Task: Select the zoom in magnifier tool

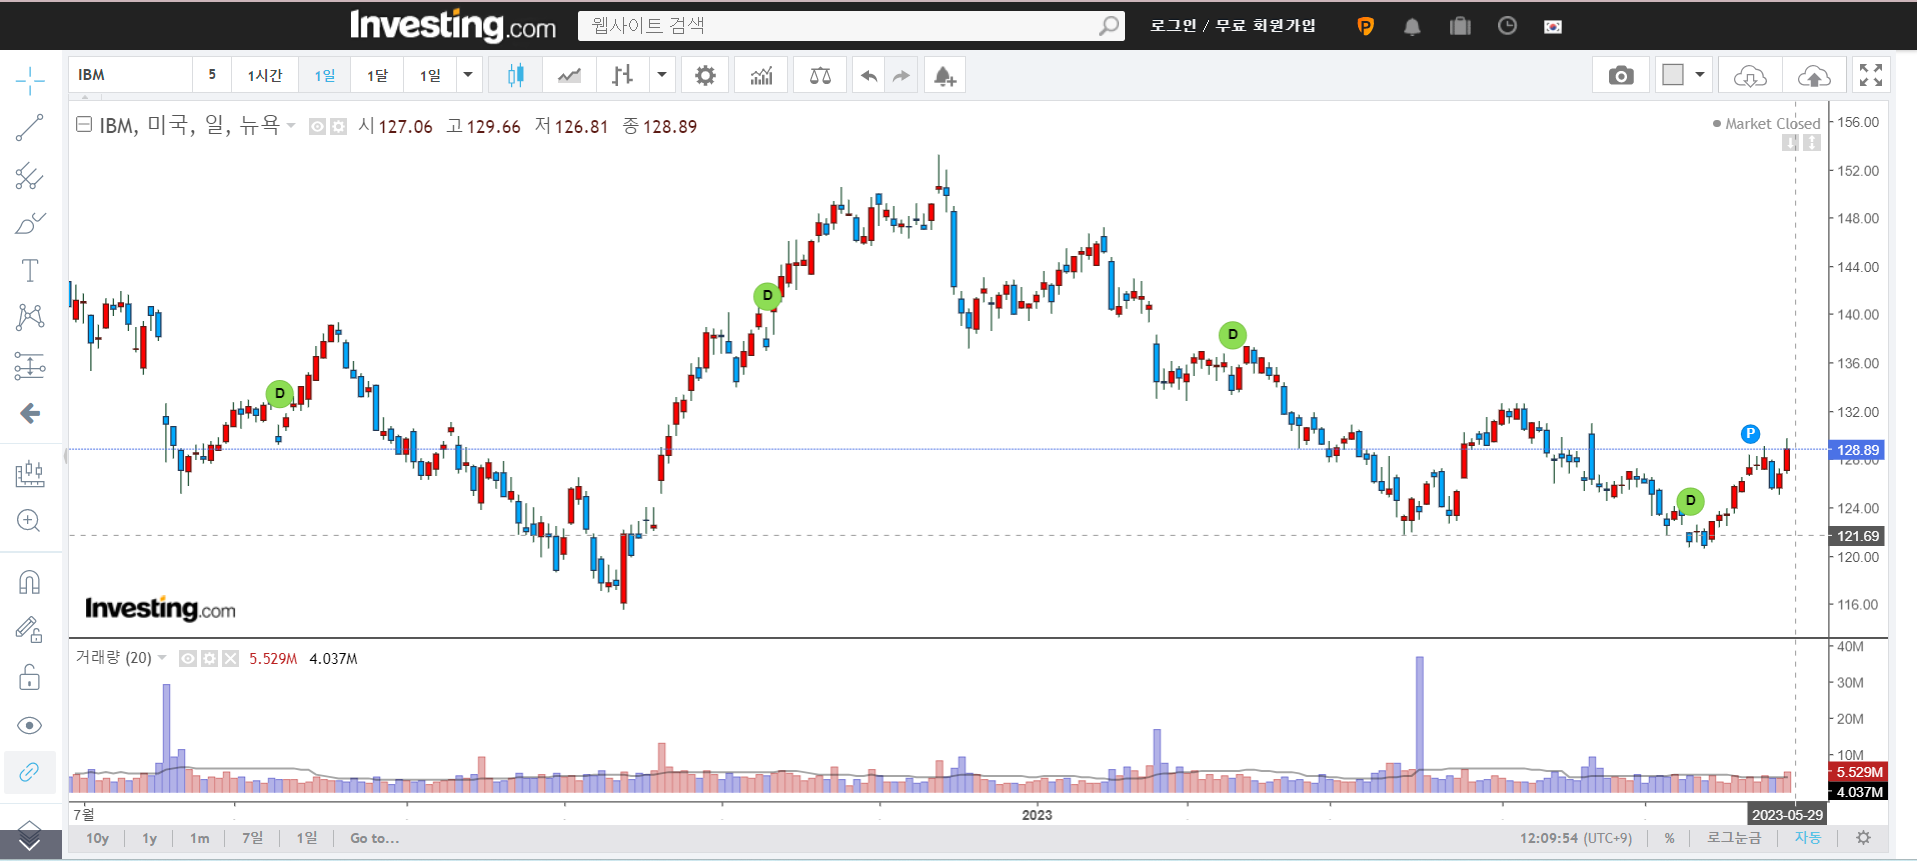Action: coord(30,521)
